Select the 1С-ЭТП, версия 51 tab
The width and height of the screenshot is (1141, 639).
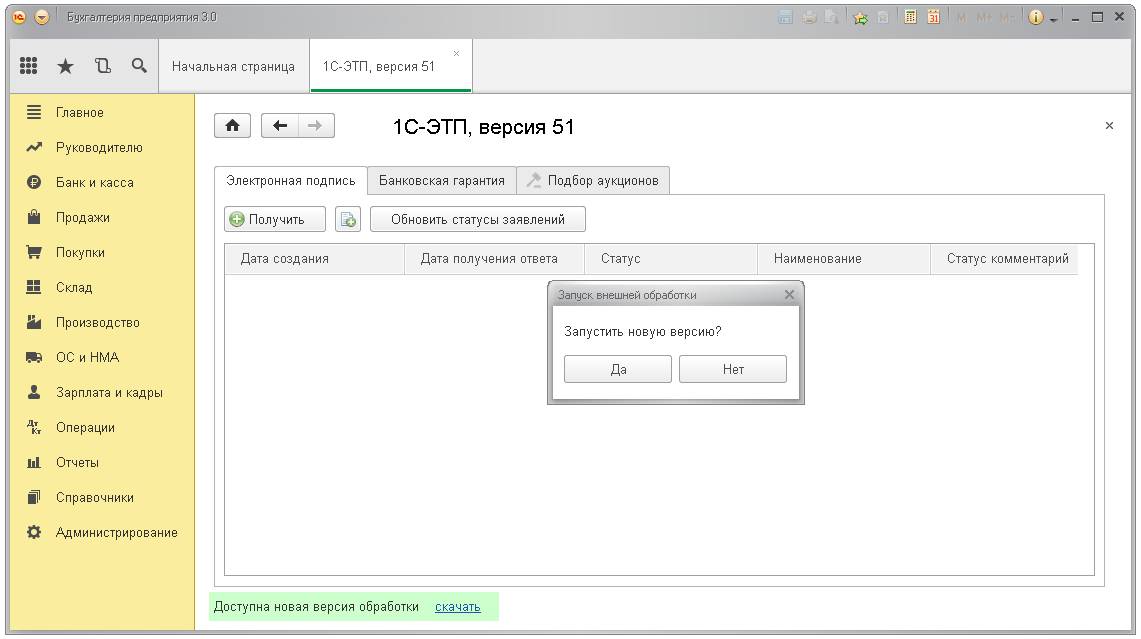coord(378,66)
